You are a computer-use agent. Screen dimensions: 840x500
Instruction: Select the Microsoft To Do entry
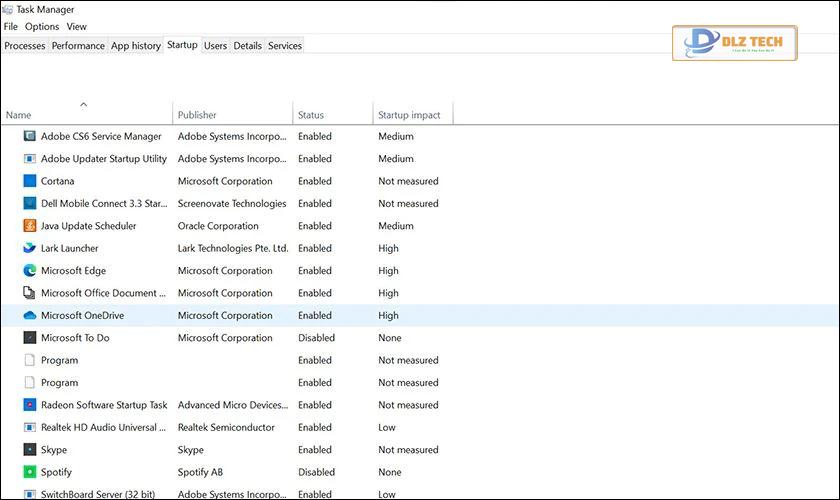75,338
